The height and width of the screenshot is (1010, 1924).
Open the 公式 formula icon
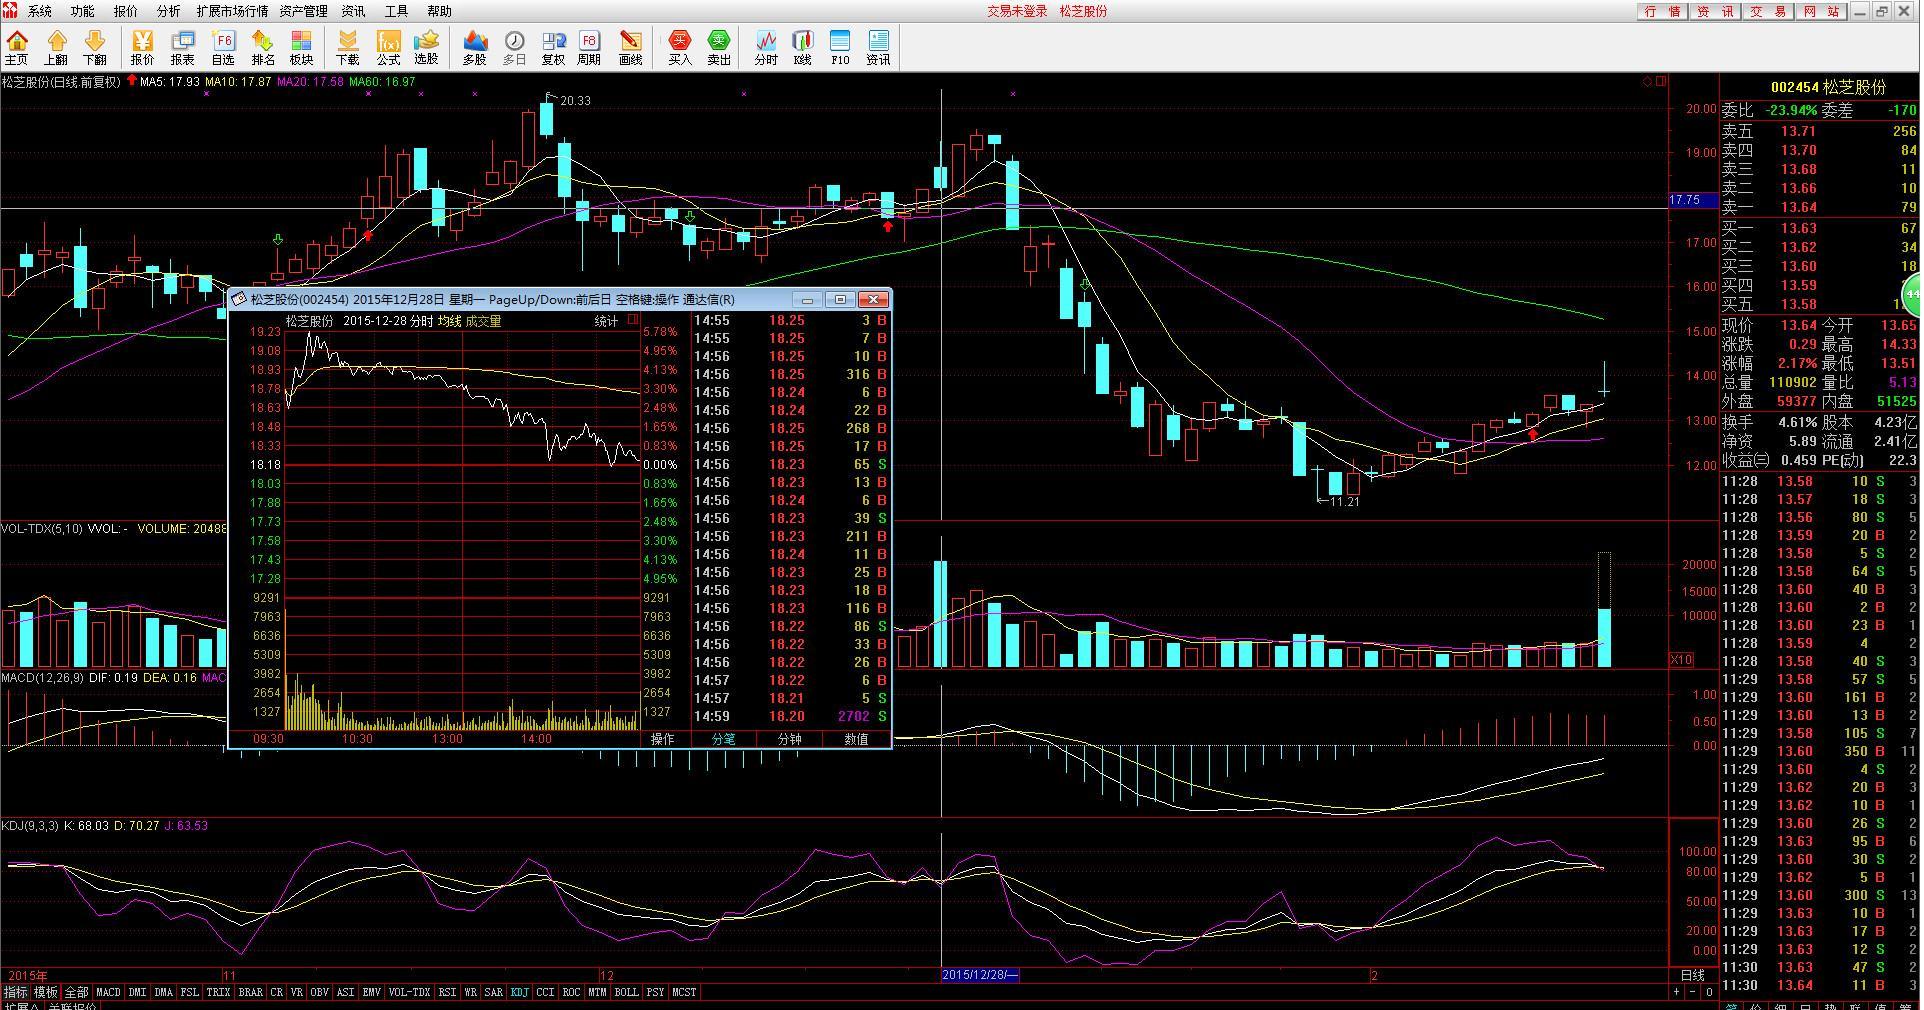(388, 47)
